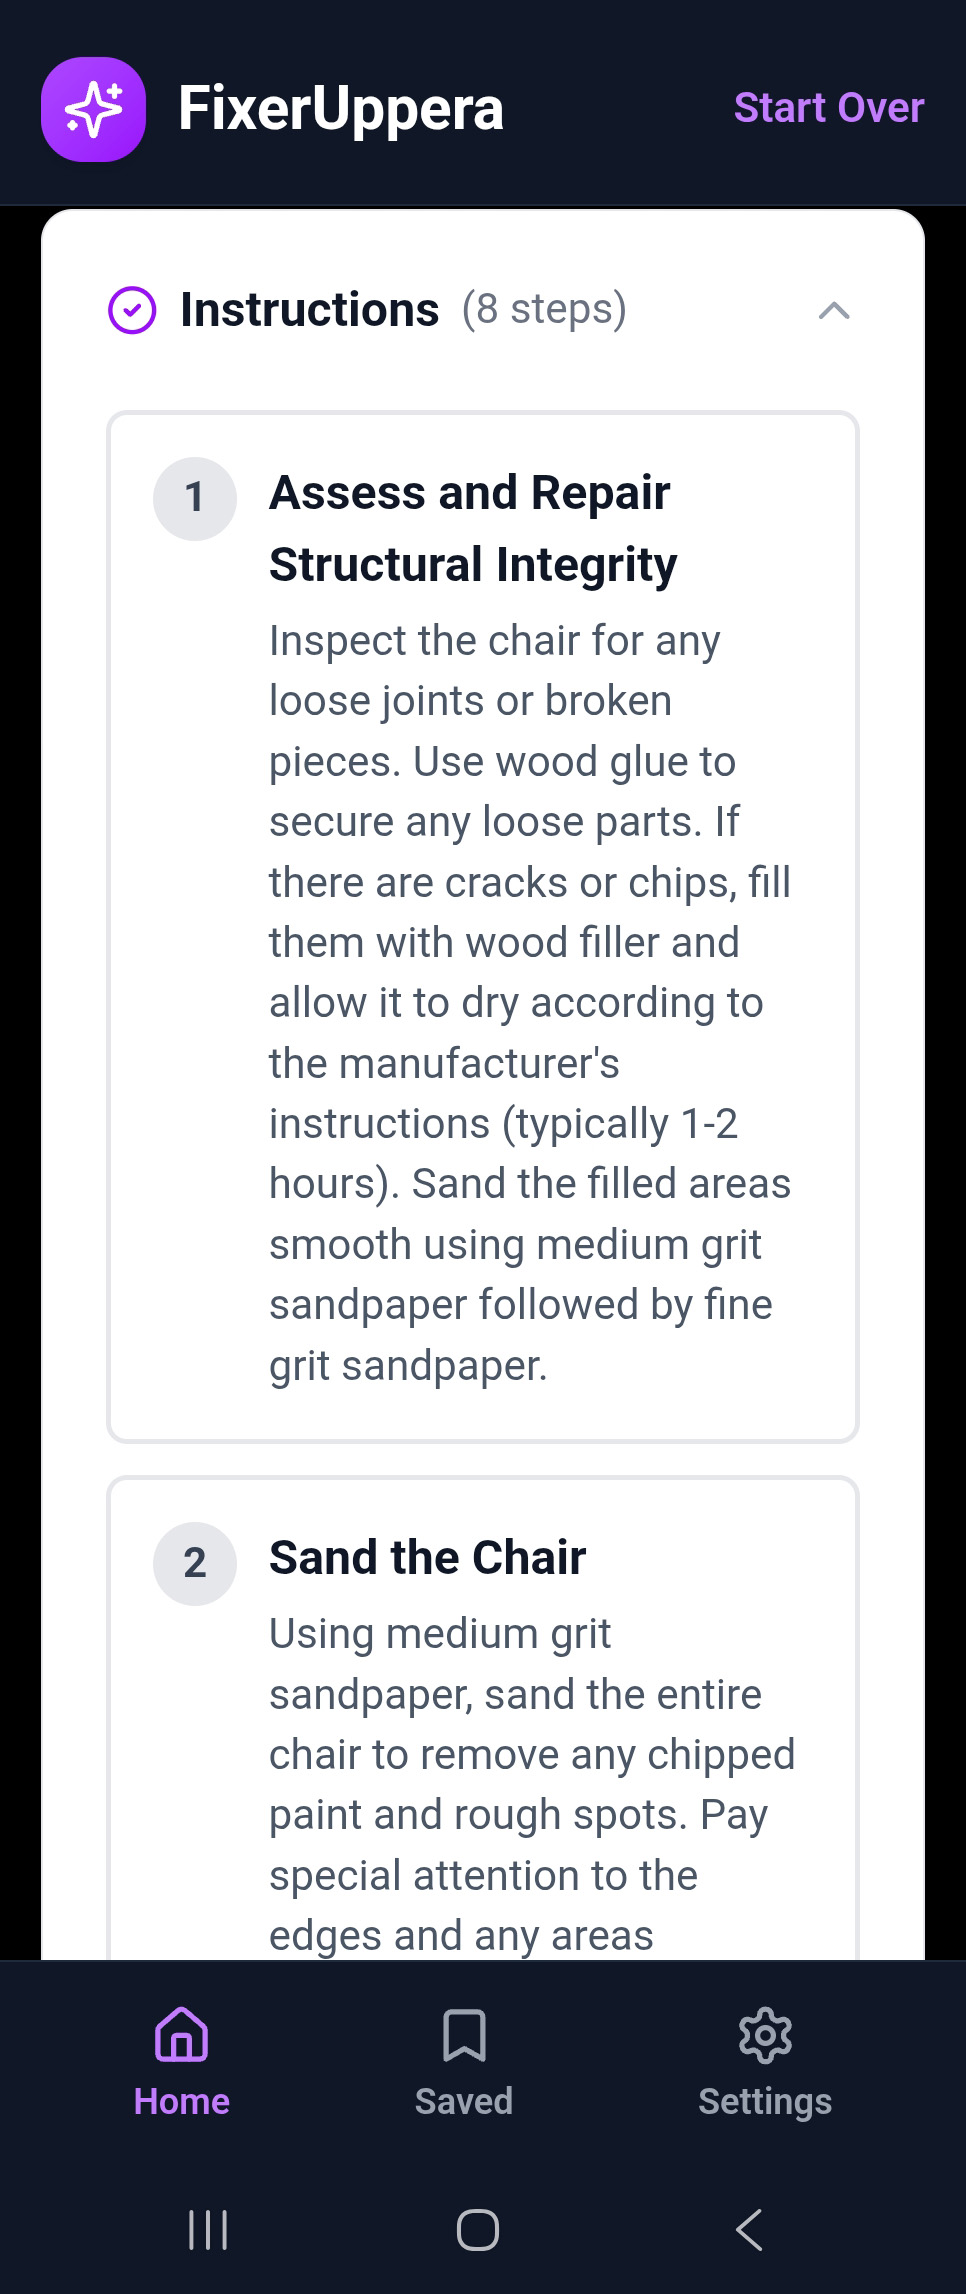Click the step 1 description paragraph

tap(530, 1002)
